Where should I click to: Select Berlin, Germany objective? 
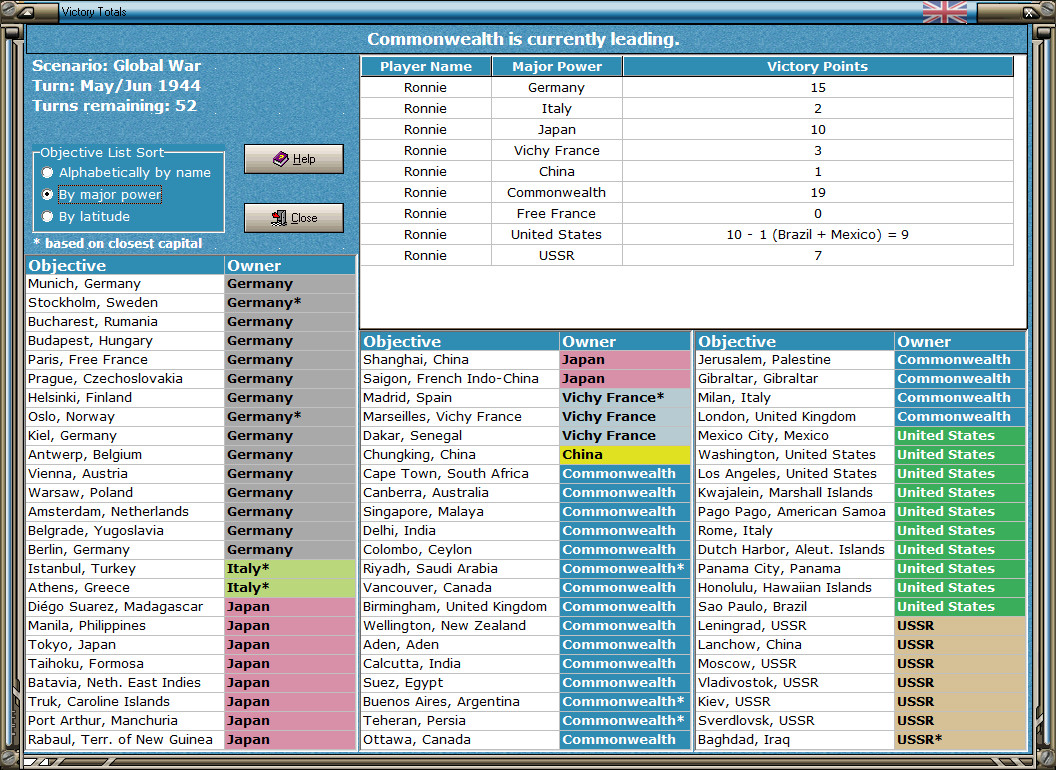click(x=125, y=550)
